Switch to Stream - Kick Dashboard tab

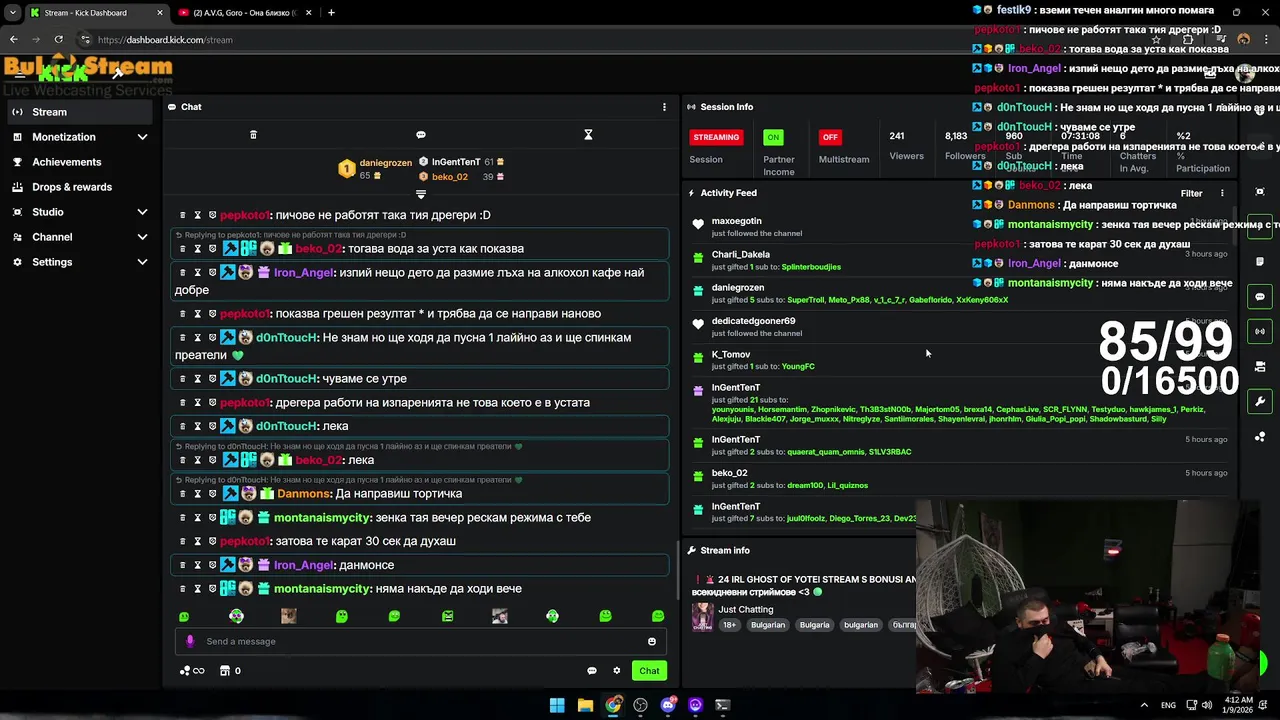click(95, 13)
